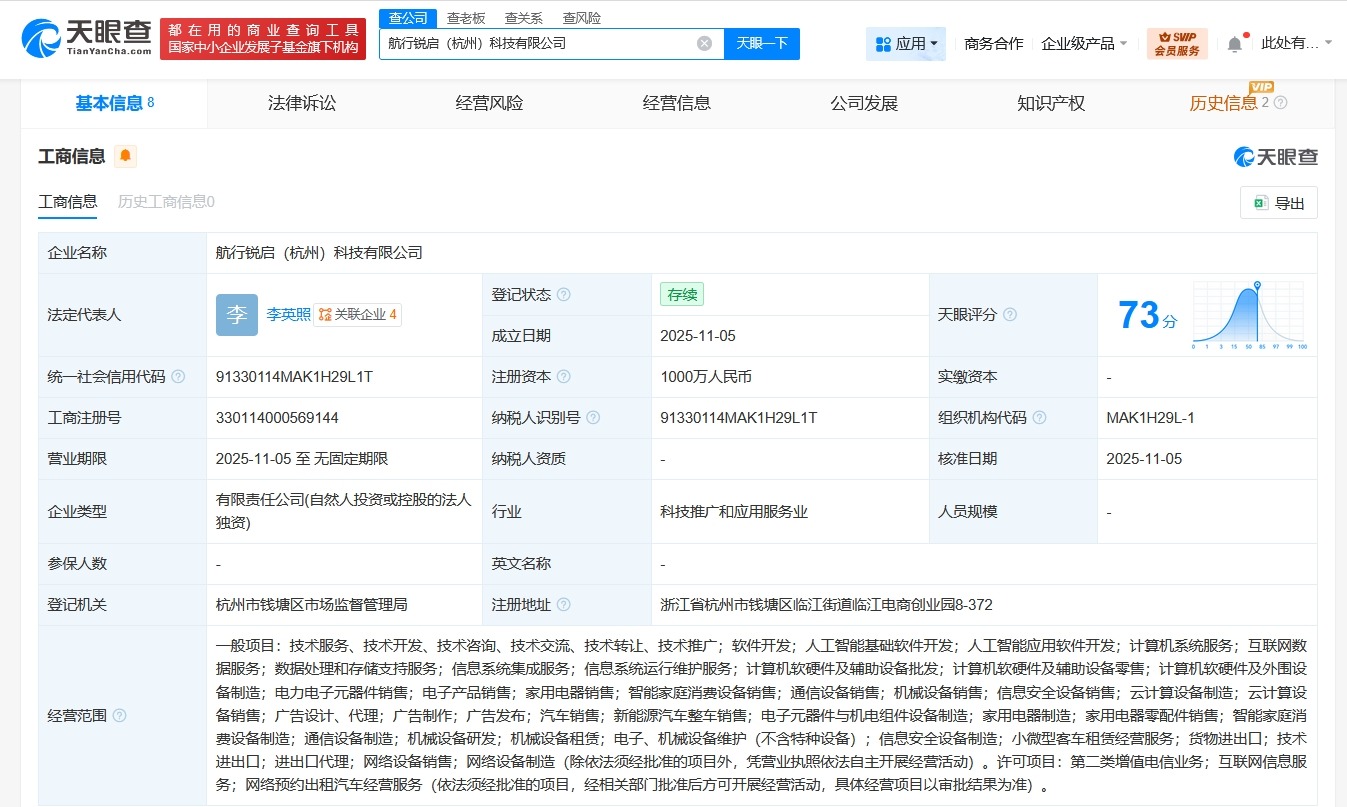The image size is (1347, 807).
Task: Clear the search box using the X icon
Action: pyautogui.click(x=704, y=44)
